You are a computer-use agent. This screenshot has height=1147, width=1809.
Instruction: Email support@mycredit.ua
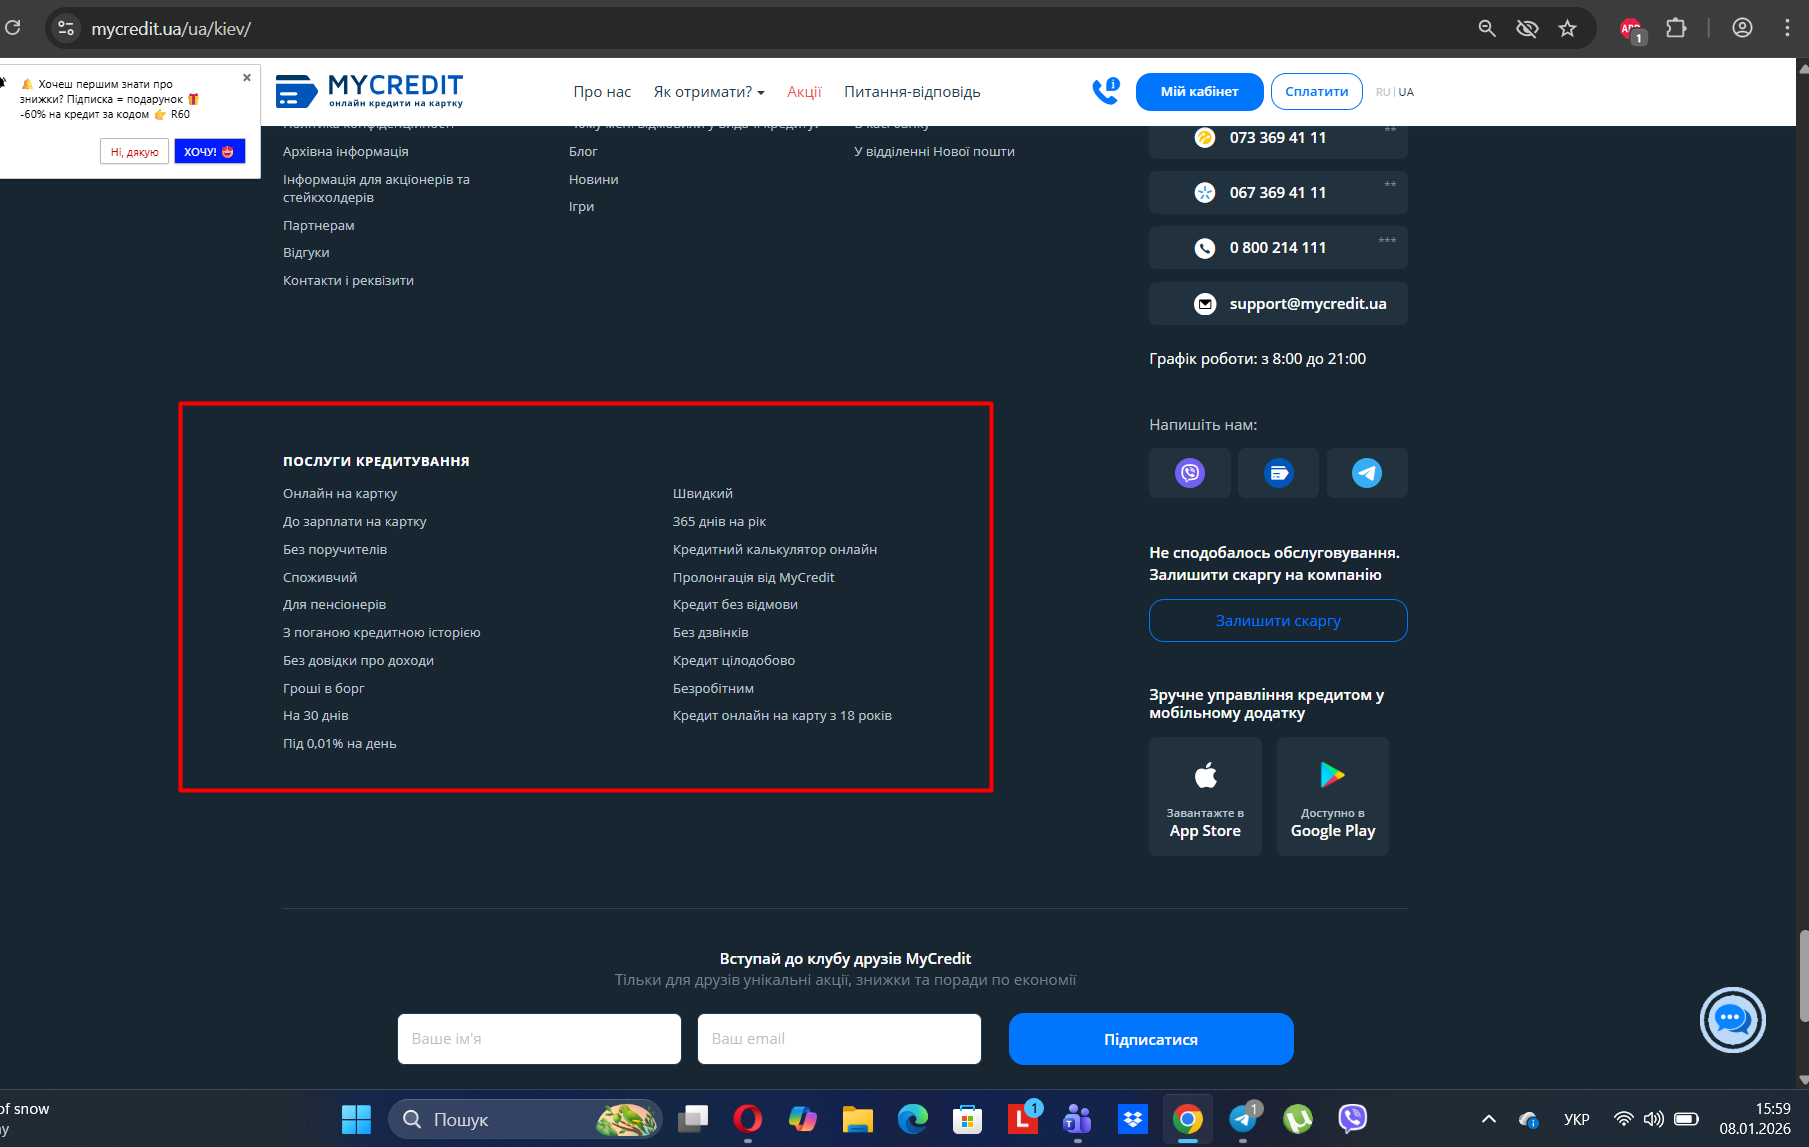[x=1278, y=303]
